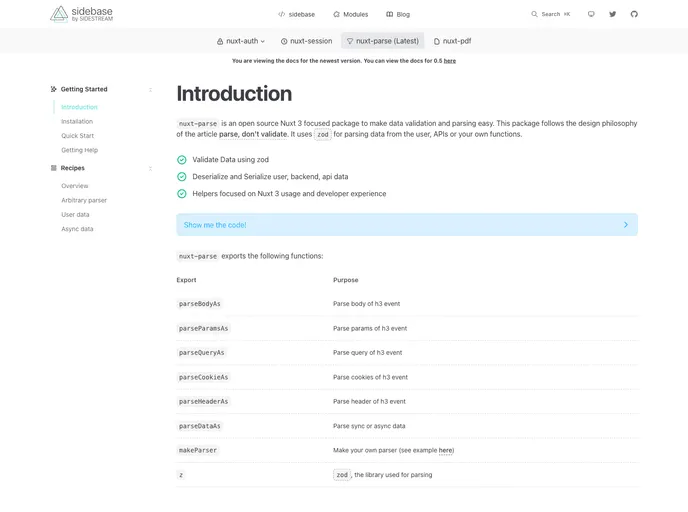This screenshot has height=512, width=688.
Task: Click the checkmark icon beside Validate Data
Action: pyautogui.click(x=182, y=160)
